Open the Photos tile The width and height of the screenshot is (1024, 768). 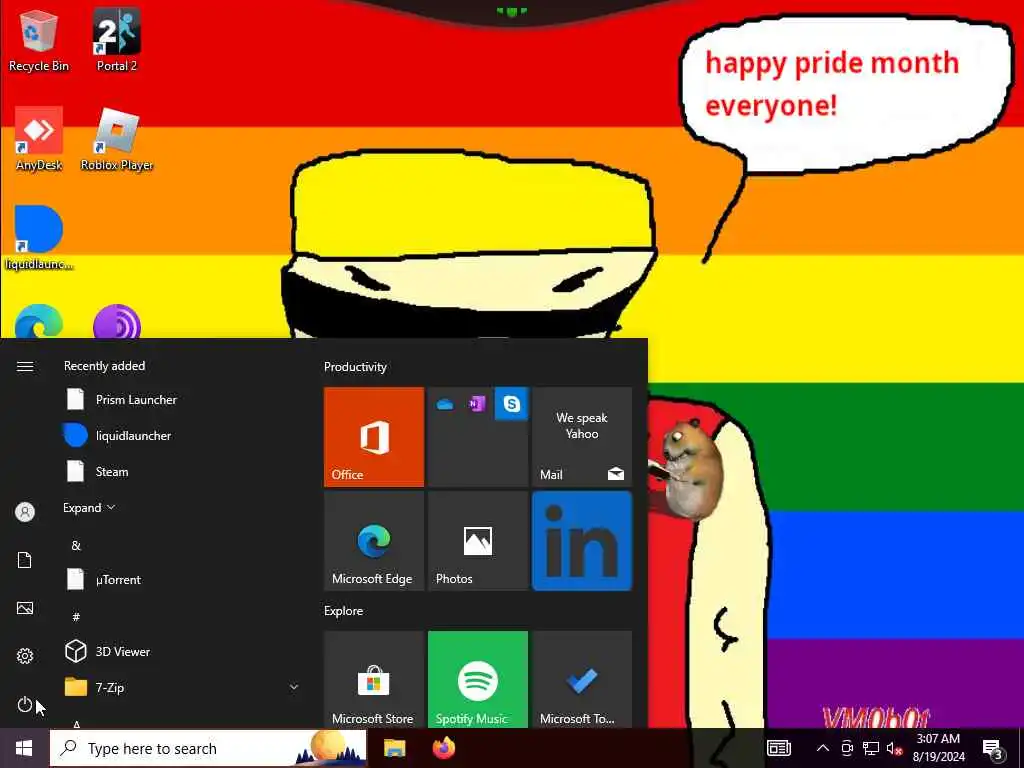point(478,541)
